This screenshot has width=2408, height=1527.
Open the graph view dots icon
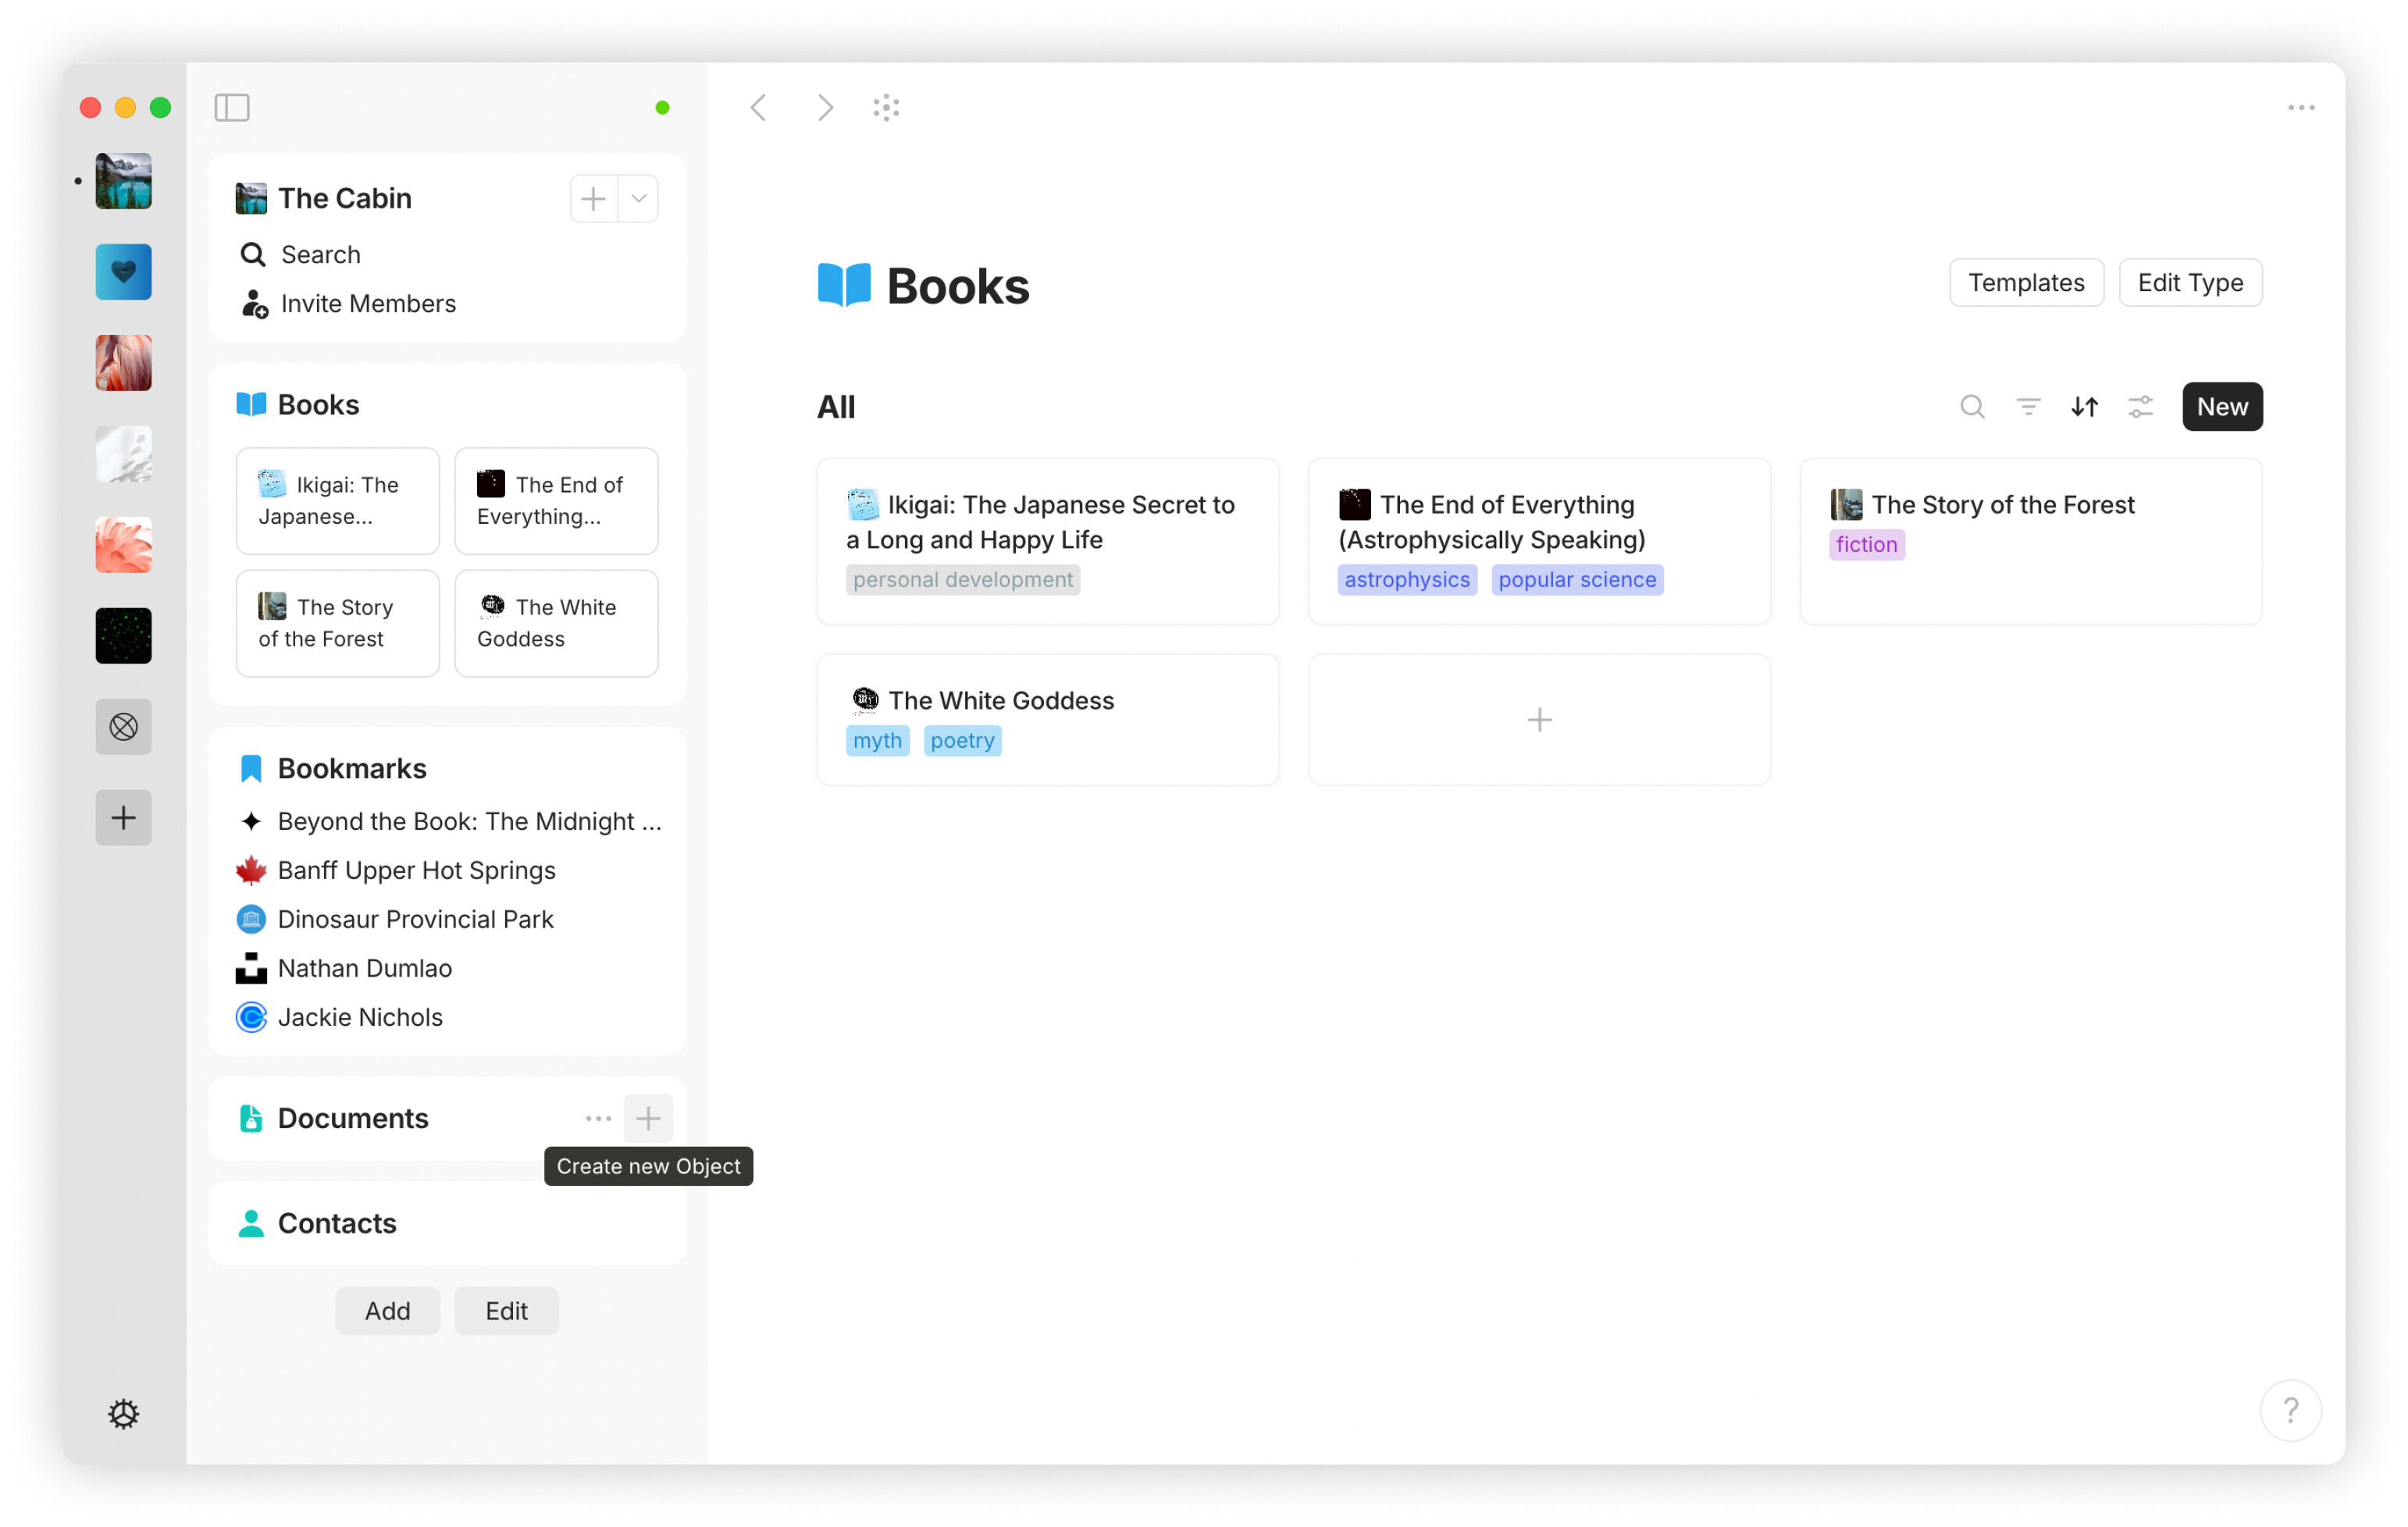pyautogui.click(x=886, y=107)
